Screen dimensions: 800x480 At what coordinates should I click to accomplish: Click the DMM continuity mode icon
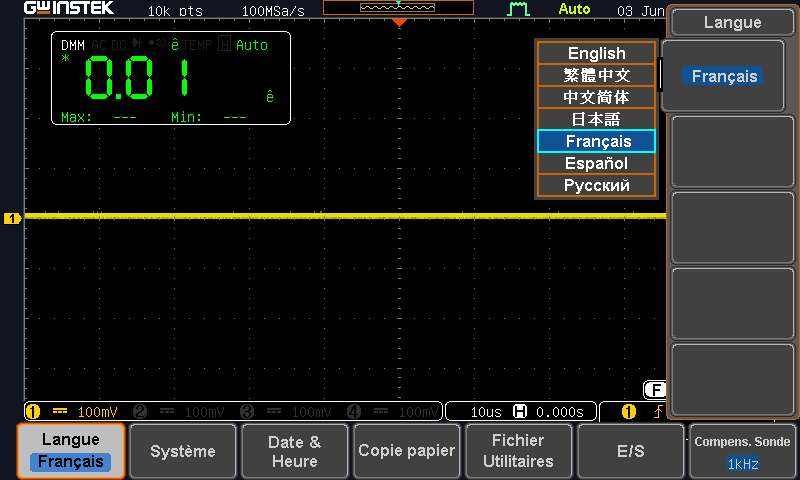(x=157, y=43)
